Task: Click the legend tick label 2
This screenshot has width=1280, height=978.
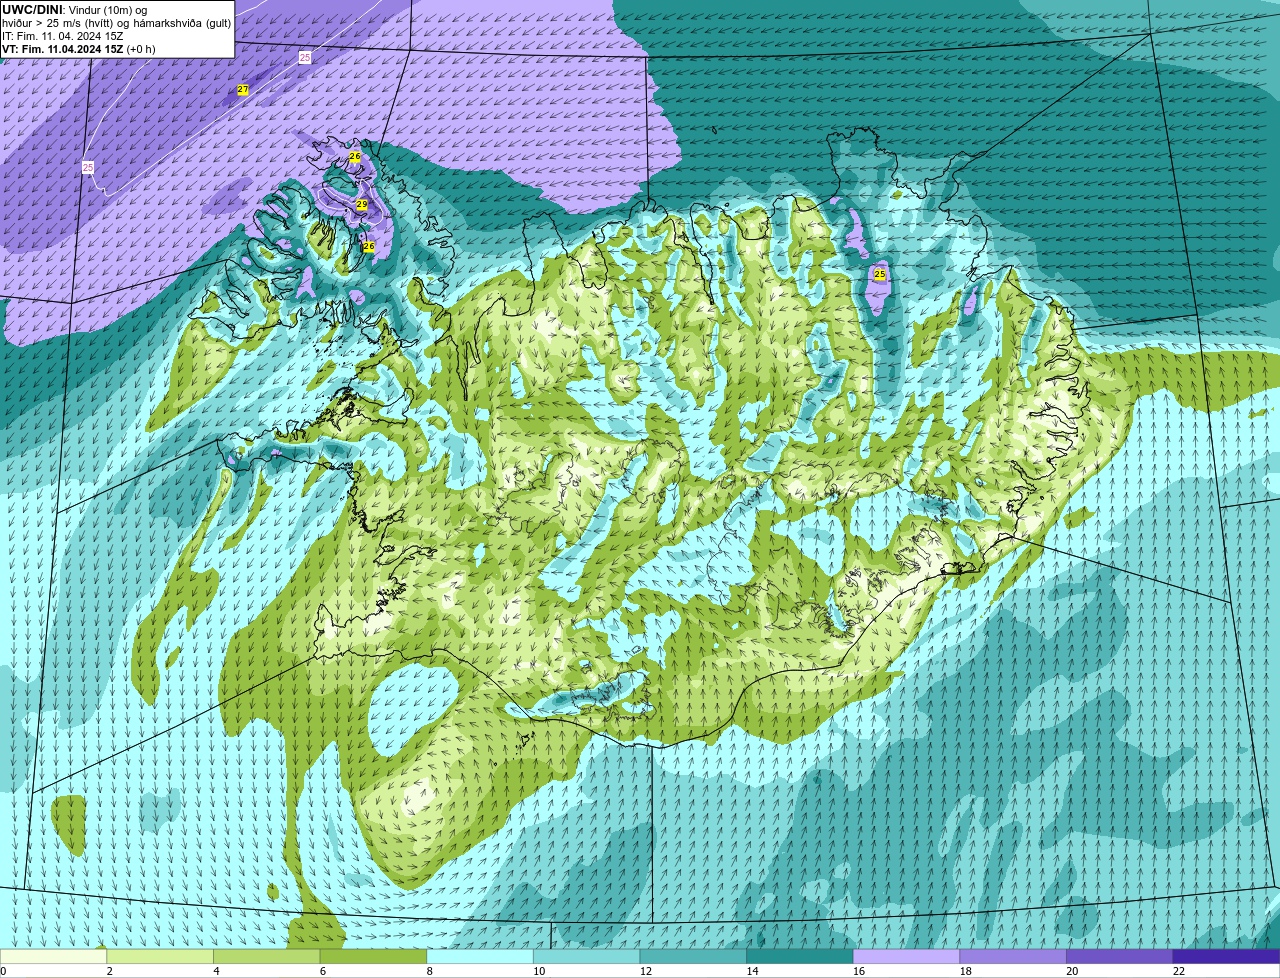Action: pos(109,971)
